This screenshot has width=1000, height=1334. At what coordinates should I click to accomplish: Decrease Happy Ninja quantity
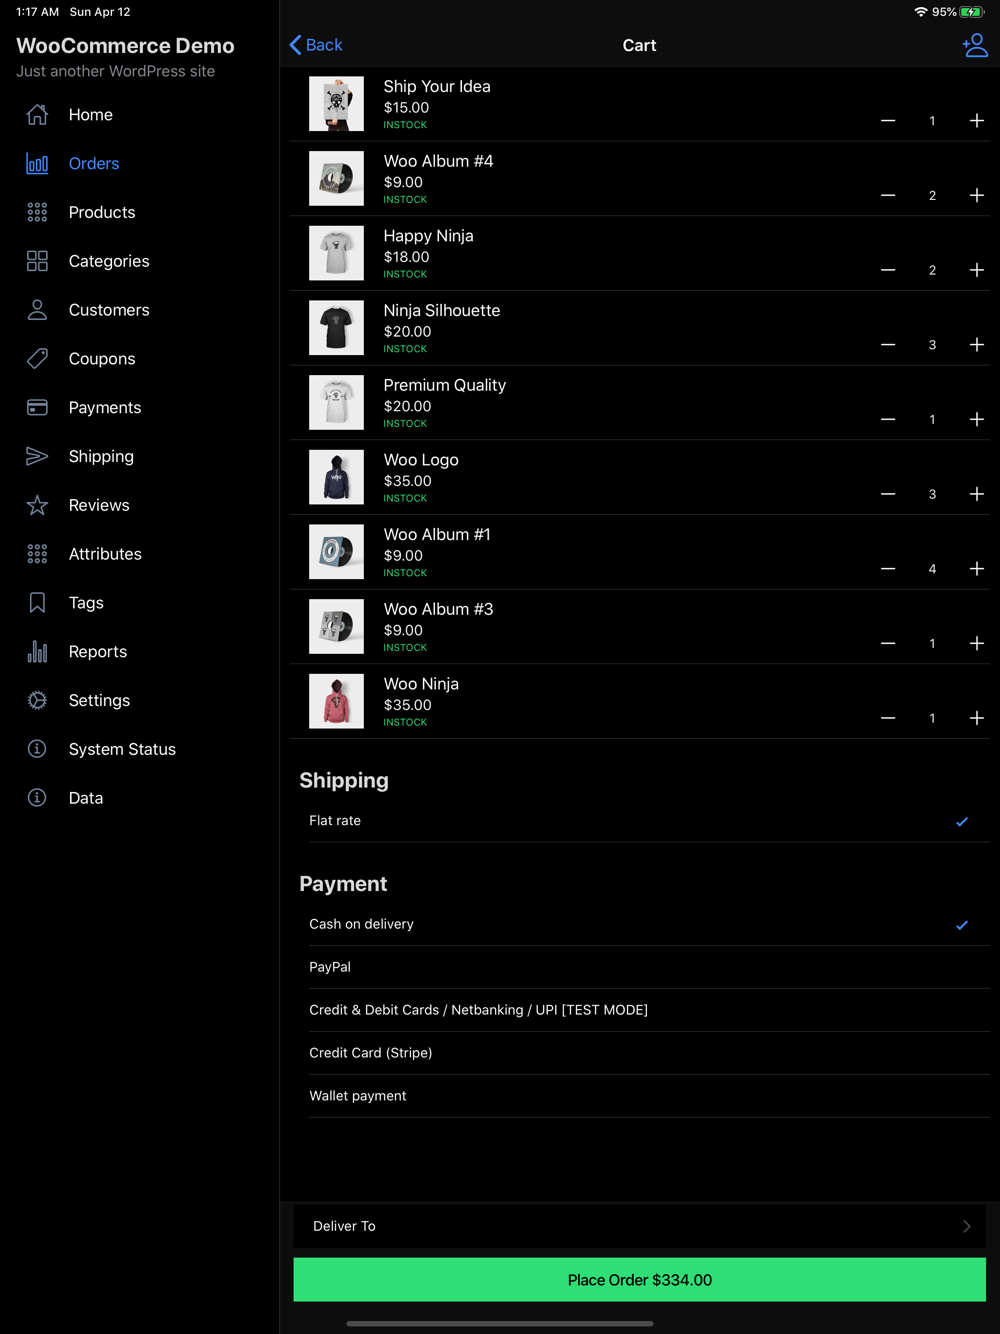pyautogui.click(x=888, y=270)
